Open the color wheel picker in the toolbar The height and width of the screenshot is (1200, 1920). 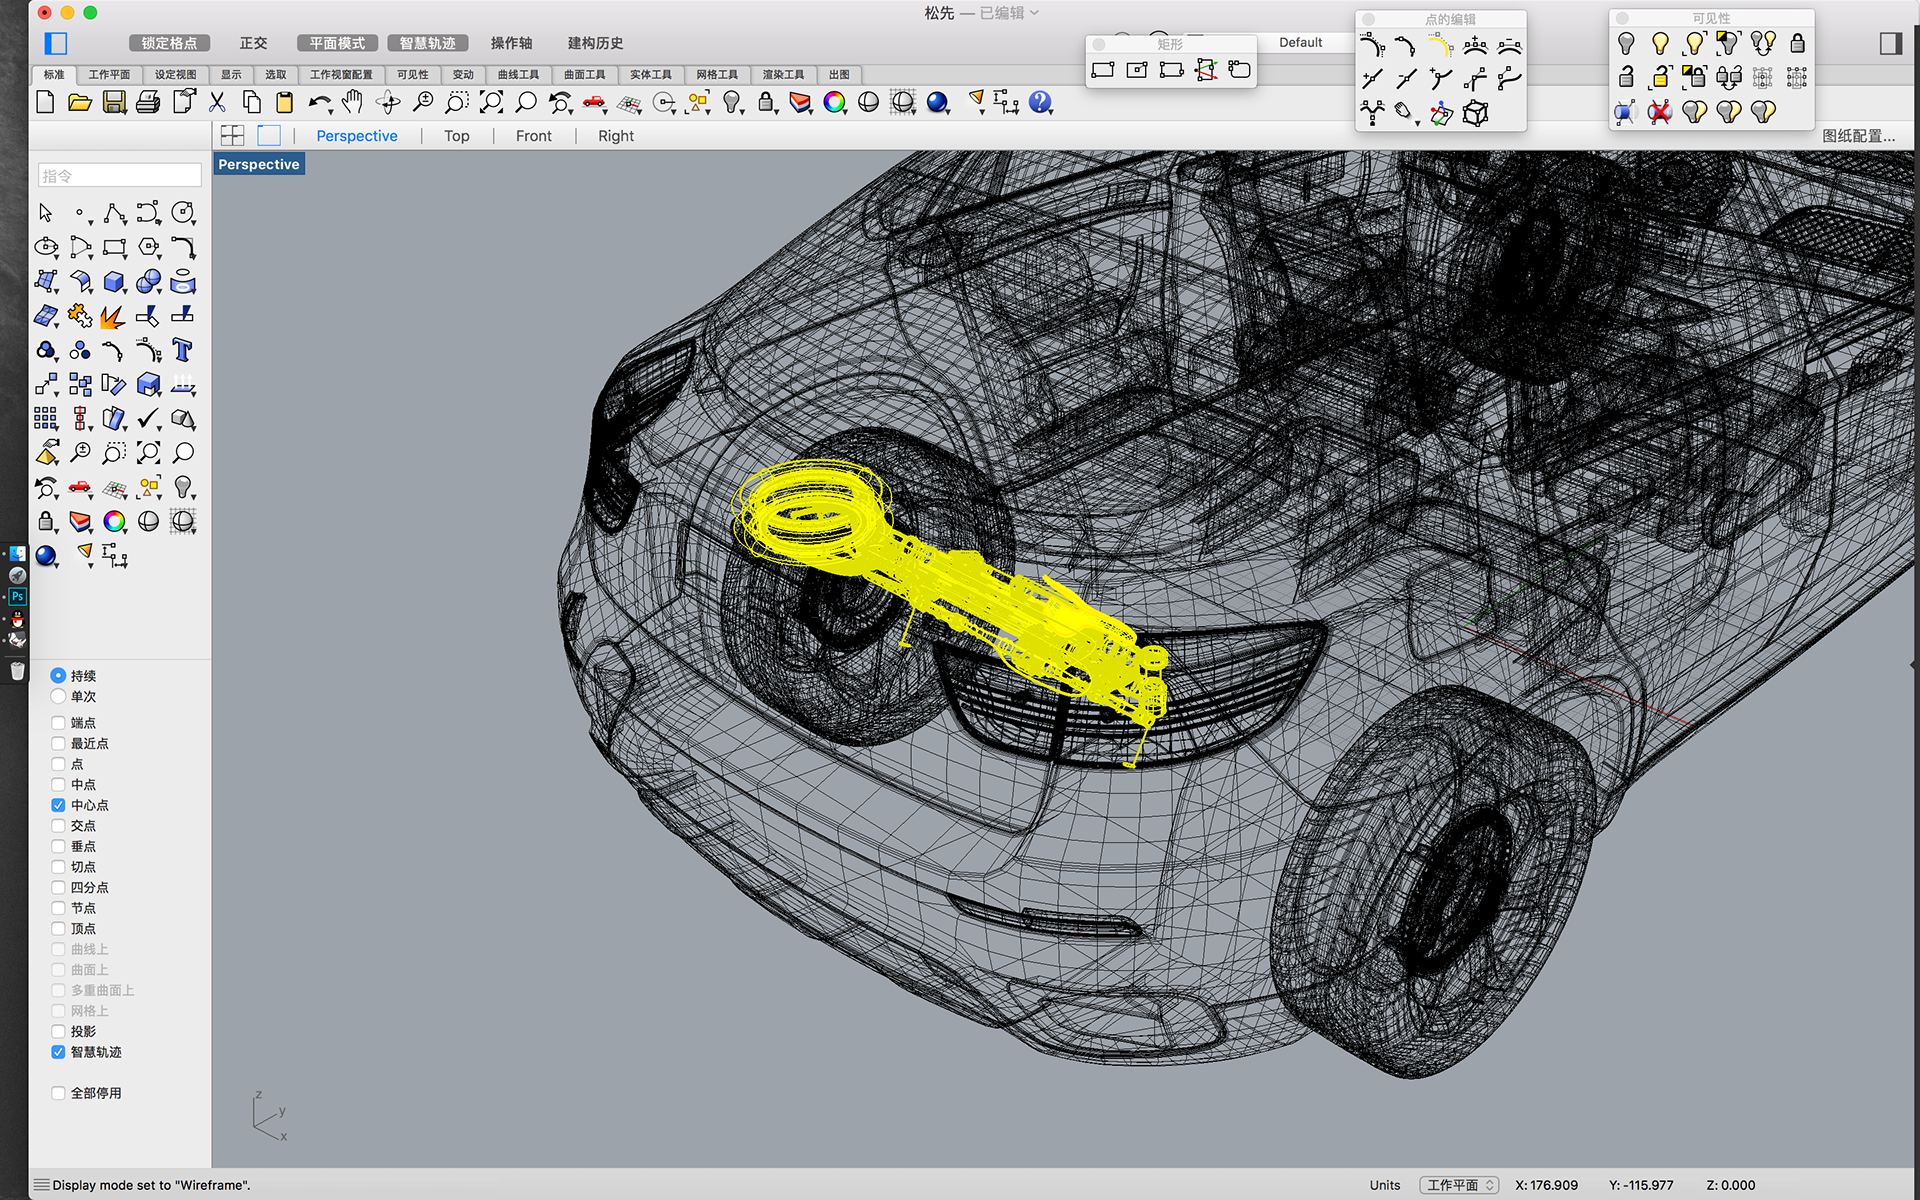pos(836,102)
